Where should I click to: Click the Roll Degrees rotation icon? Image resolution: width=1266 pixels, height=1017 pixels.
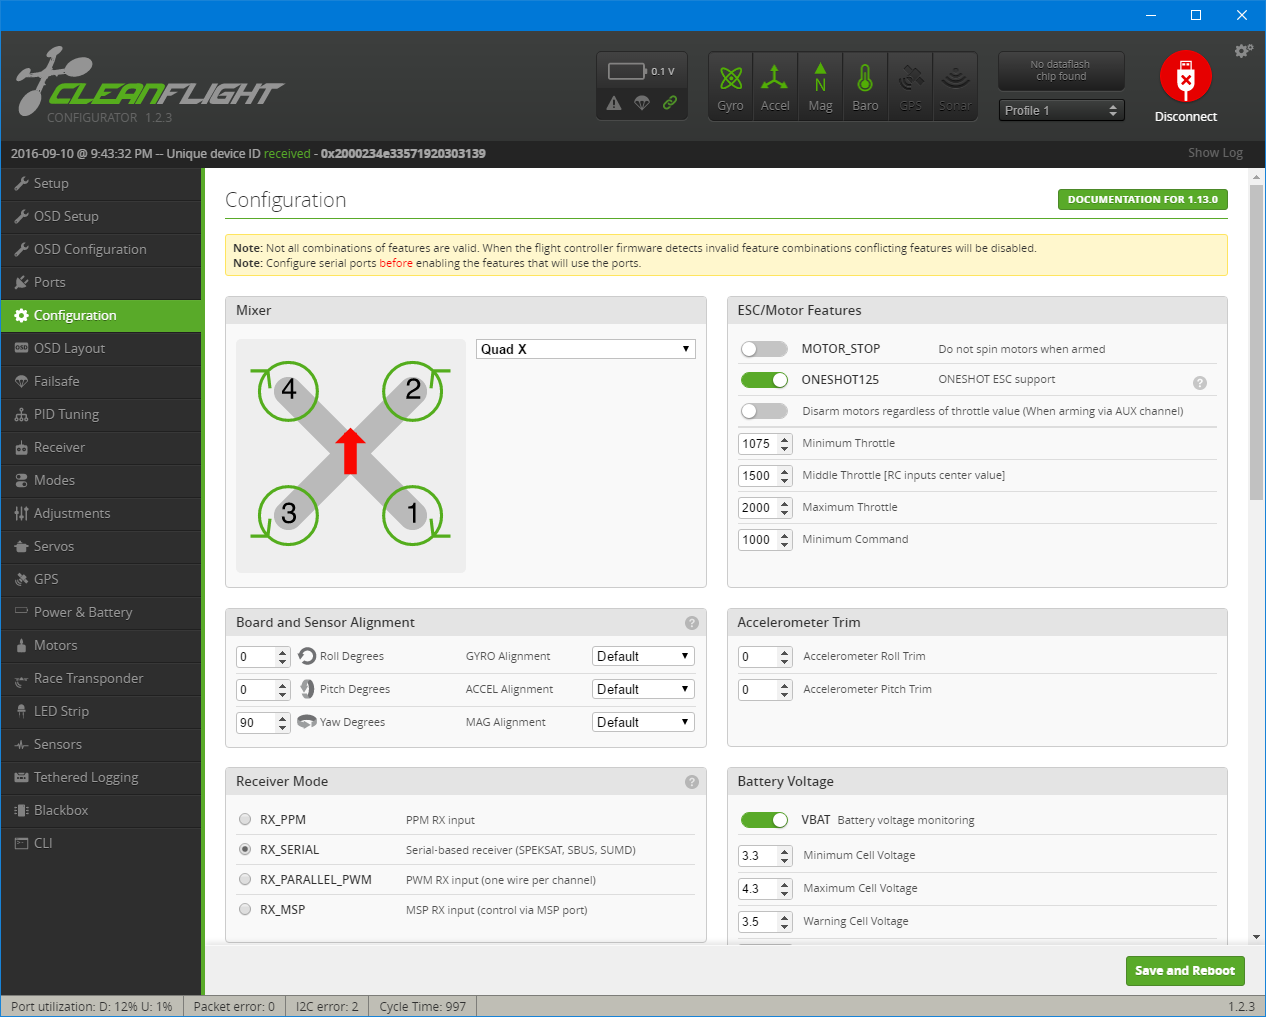307,656
